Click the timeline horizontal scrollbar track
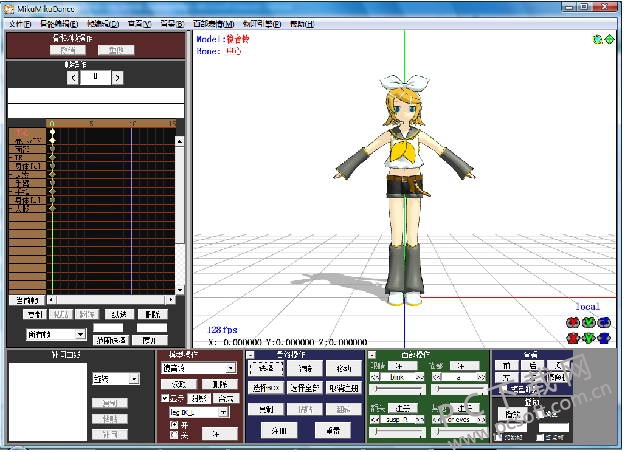 tap(111, 299)
